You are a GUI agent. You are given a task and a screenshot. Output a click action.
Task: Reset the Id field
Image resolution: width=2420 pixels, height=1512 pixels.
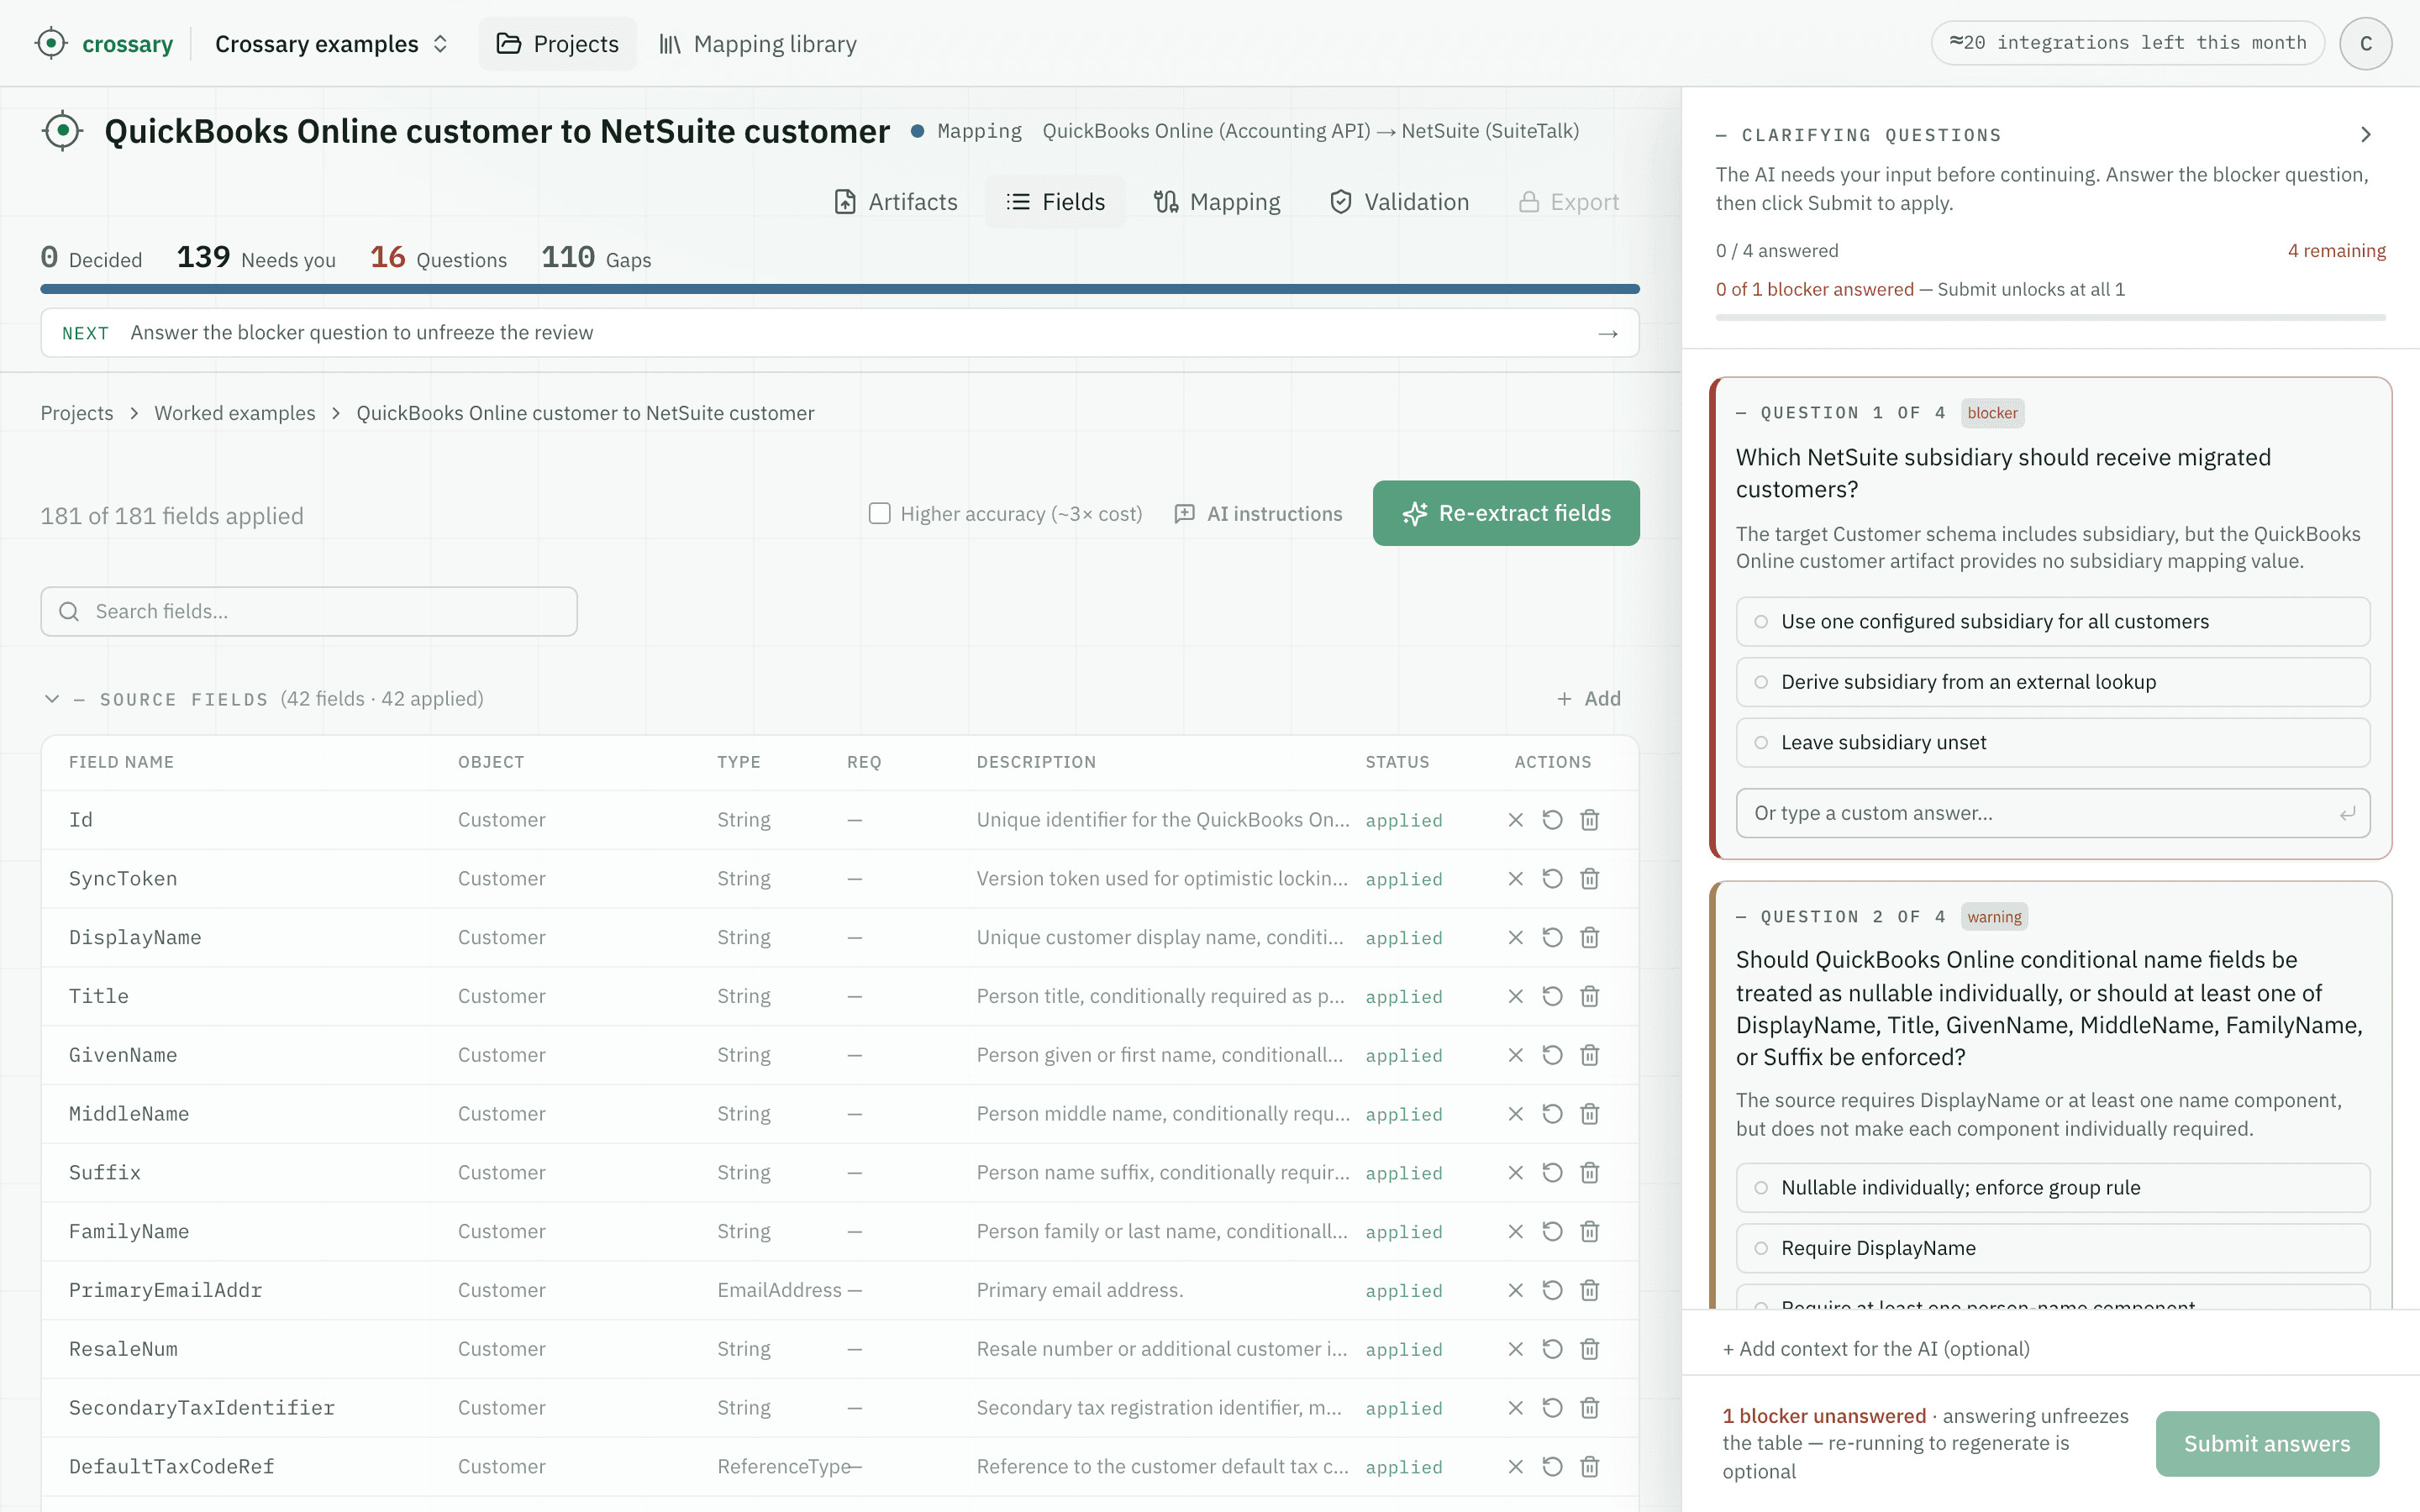coord(1552,820)
